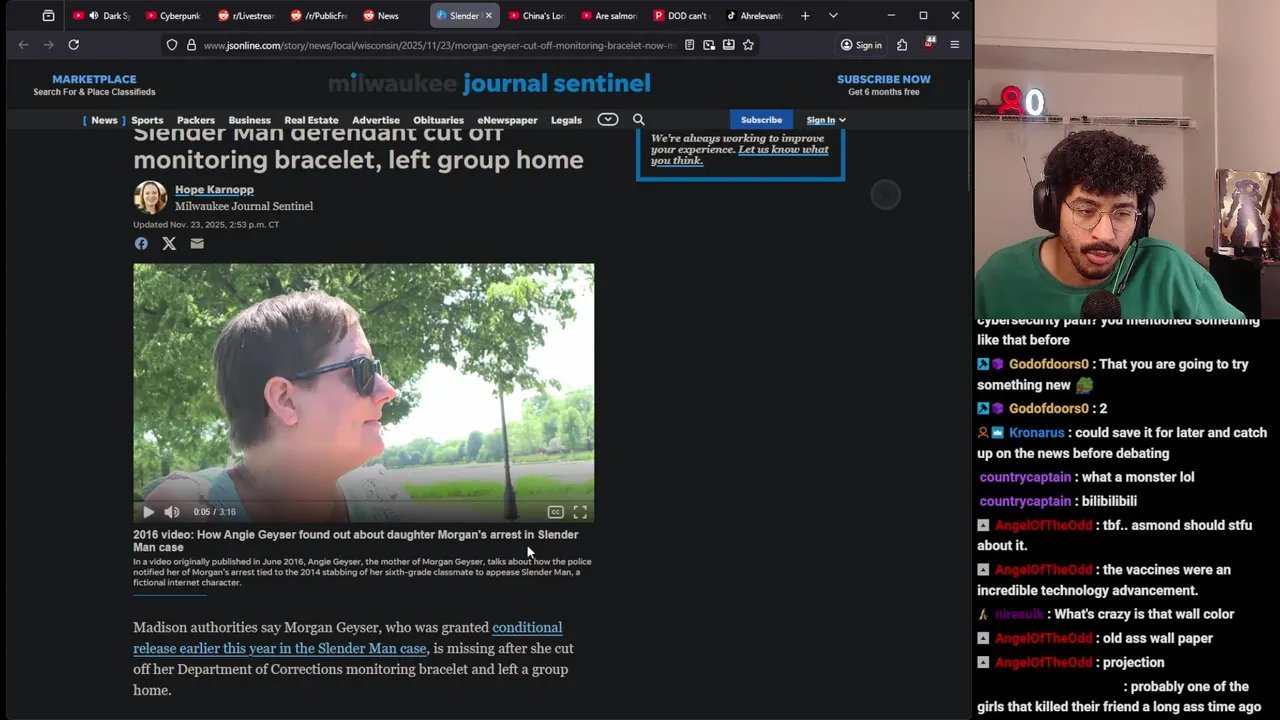Switch to the r/Livestream Reddit tab
Image resolution: width=1280 pixels, height=720 pixels.
pos(245,16)
